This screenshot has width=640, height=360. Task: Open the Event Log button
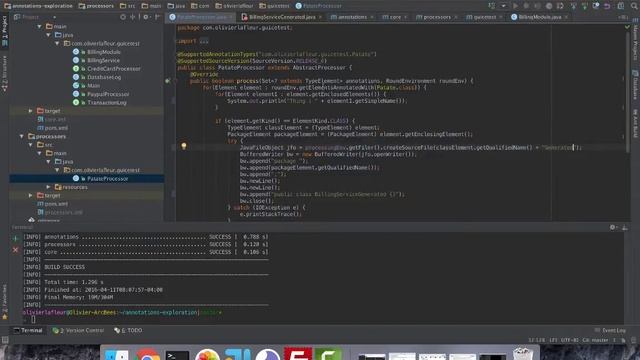(610, 330)
